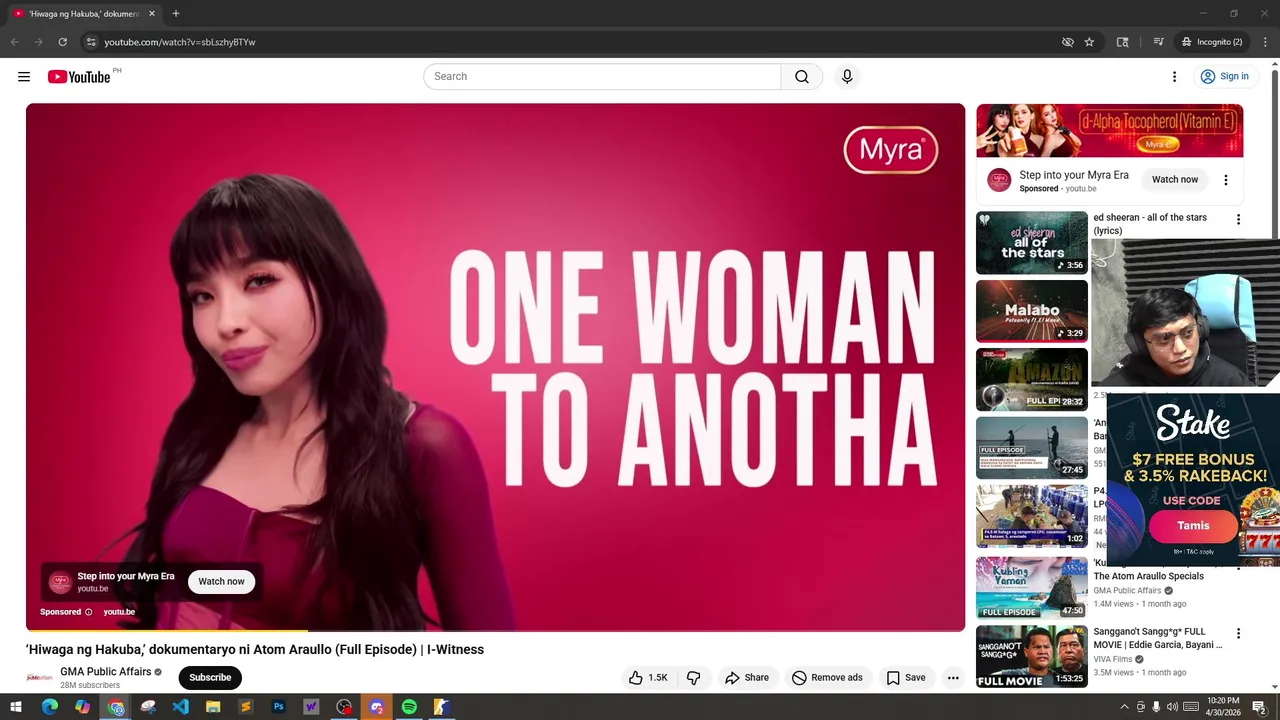Open the 27:45 full episode thumbnail
1280x720 pixels.
pos(1032,448)
